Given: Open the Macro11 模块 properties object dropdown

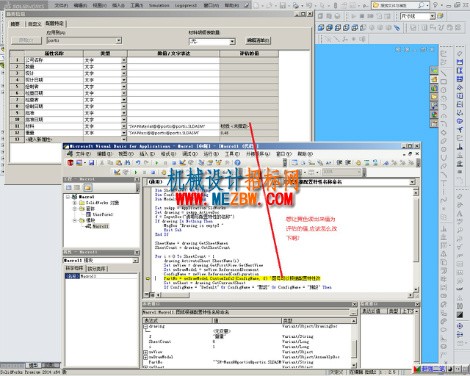Looking at the screenshot, I should tap(135, 260).
